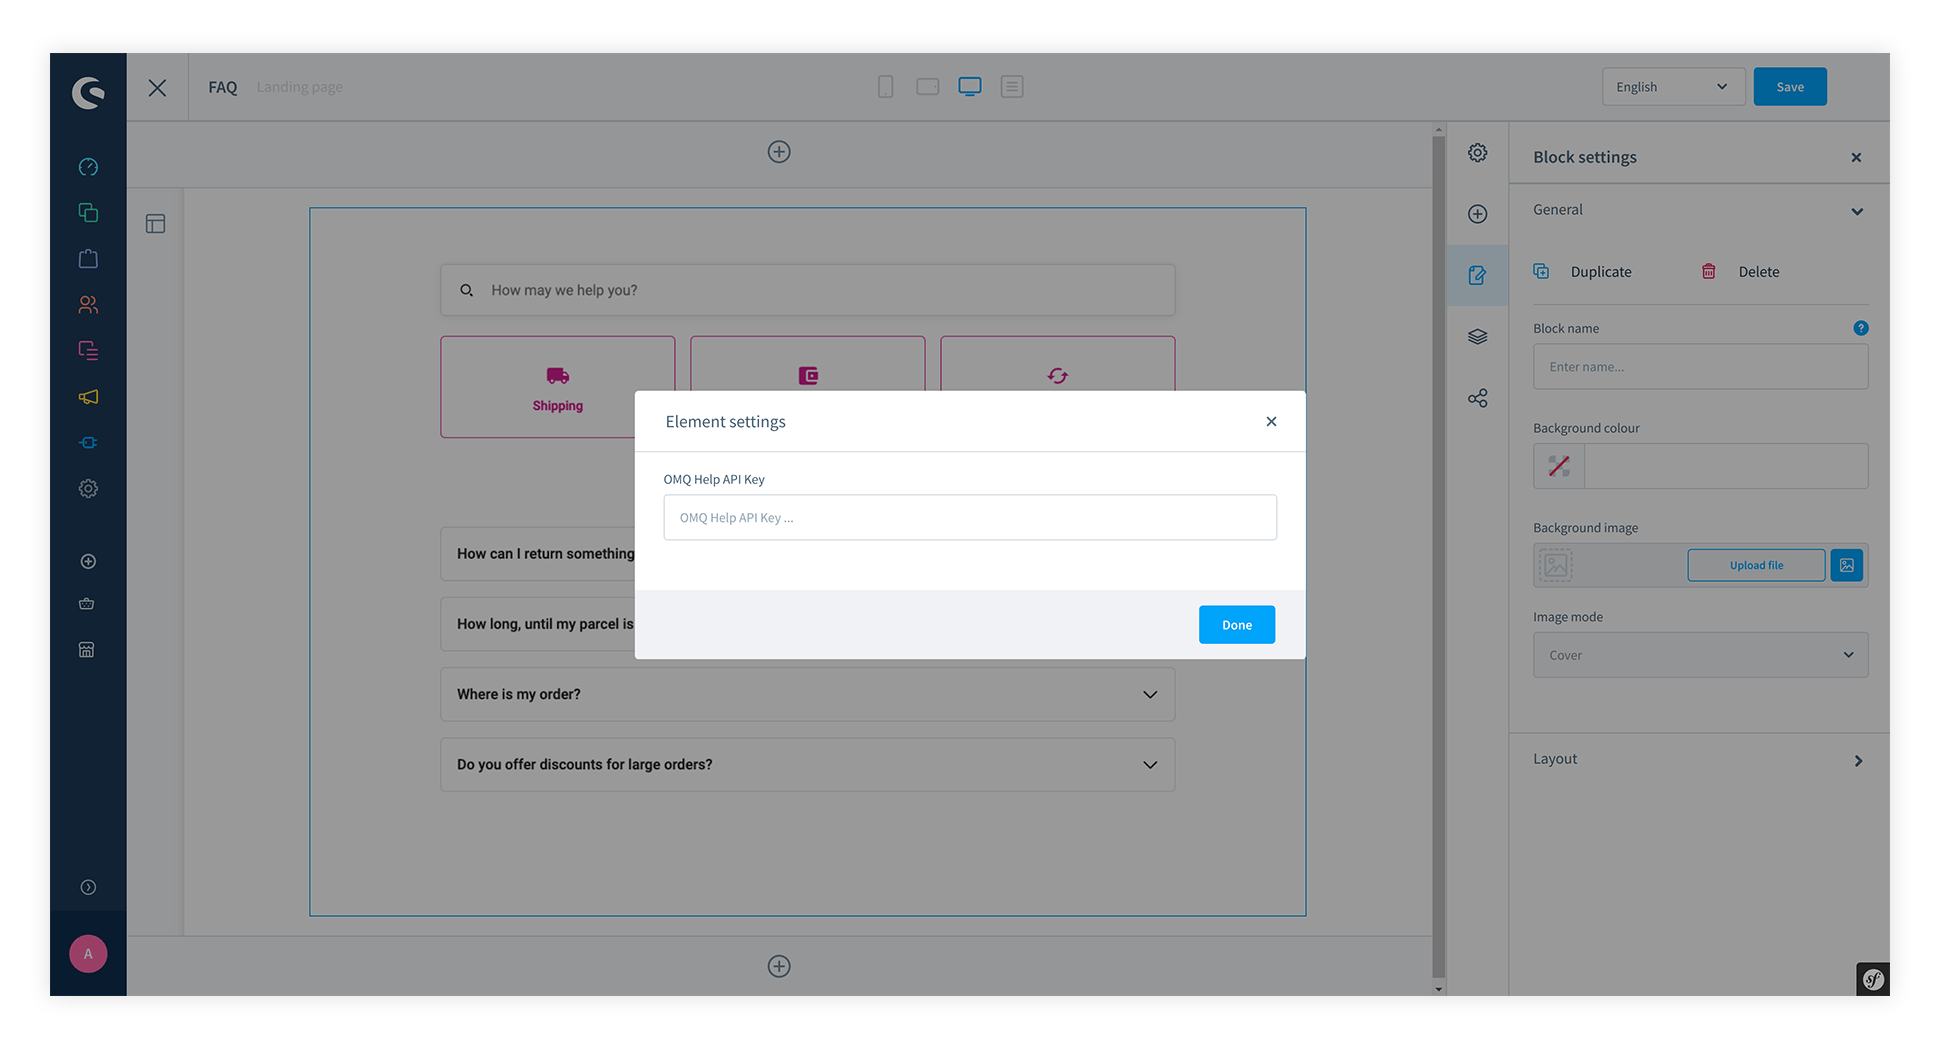Switch to tablet preview
Viewport: 1940px width, 1050px height.
(x=928, y=87)
